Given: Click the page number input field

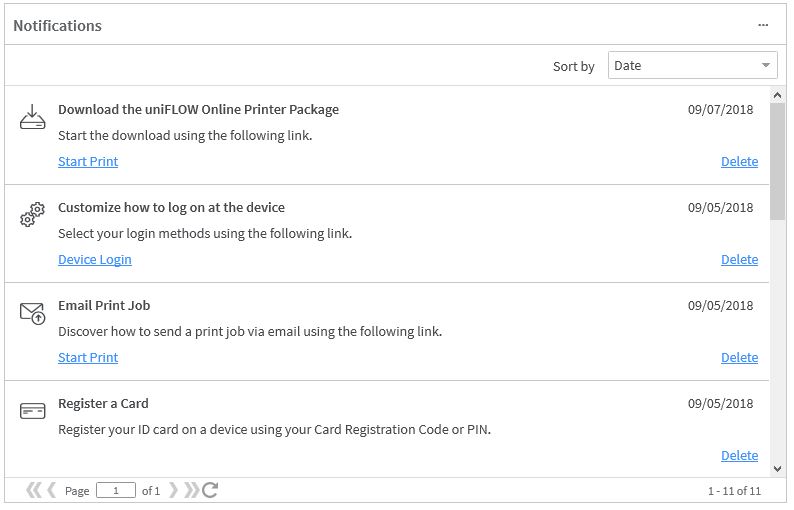Looking at the screenshot, I should click(x=116, y=491).
